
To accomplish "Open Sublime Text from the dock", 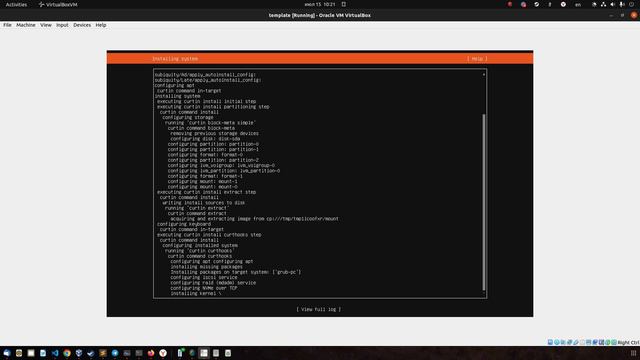I will coord(103,353).
